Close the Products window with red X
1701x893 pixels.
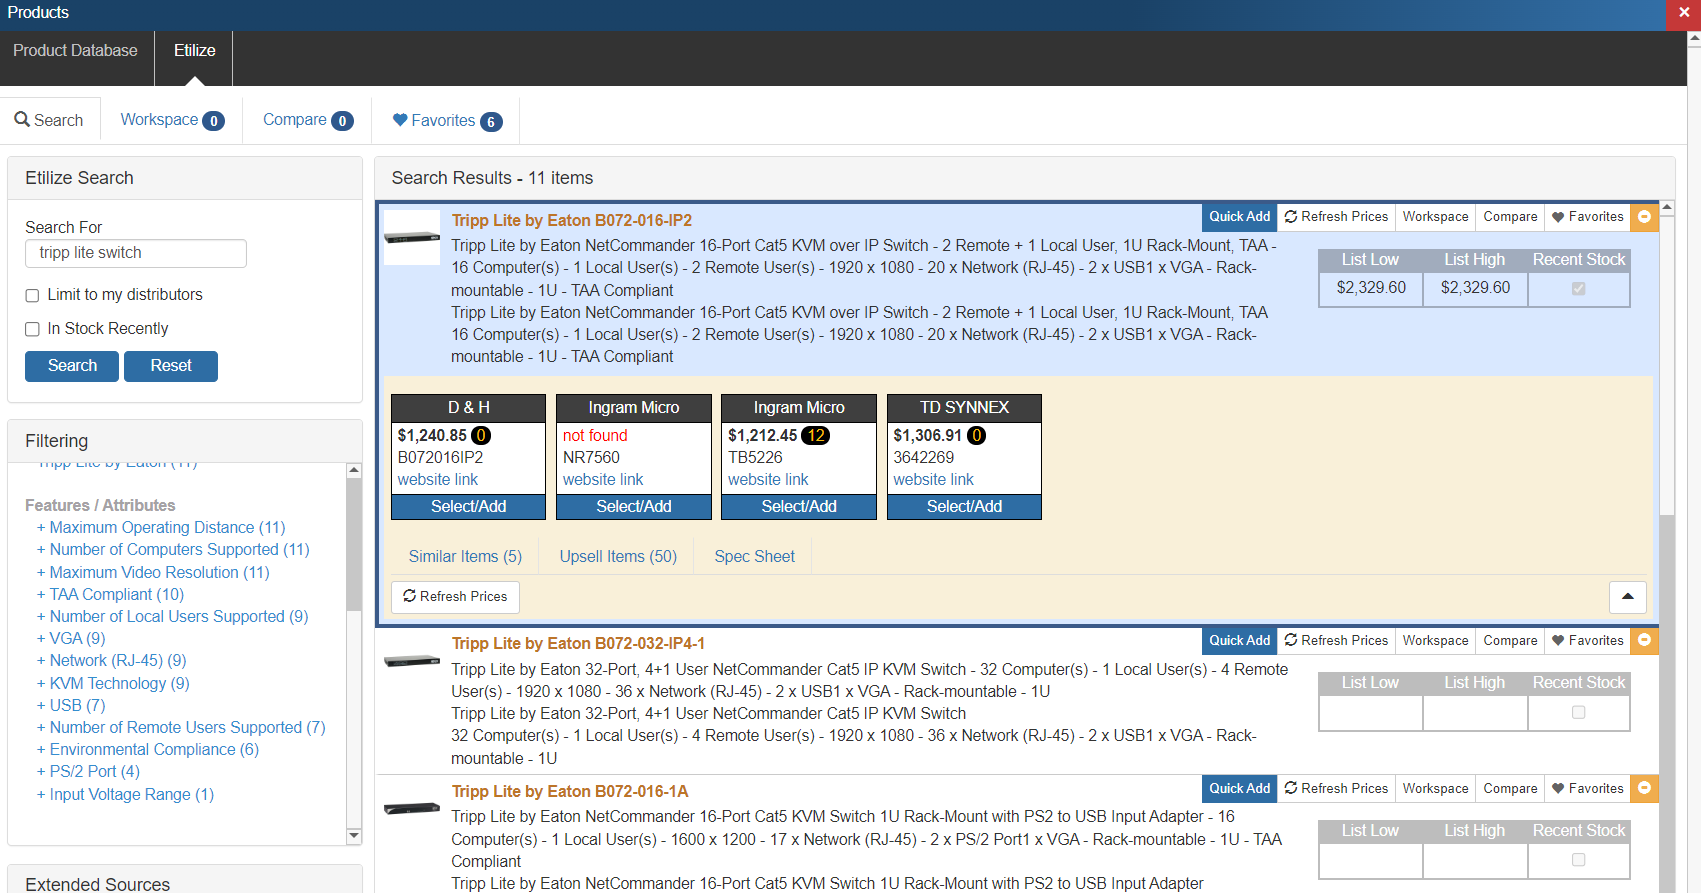pos(1684,12)
